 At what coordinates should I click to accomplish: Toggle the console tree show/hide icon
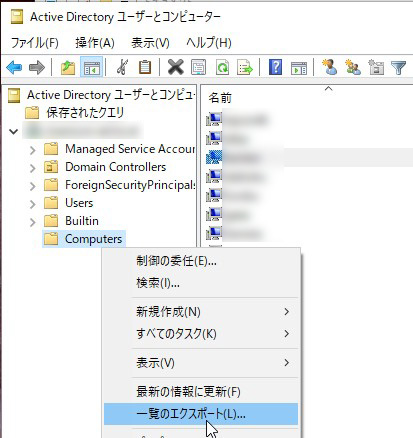click(x=91, y=67)
